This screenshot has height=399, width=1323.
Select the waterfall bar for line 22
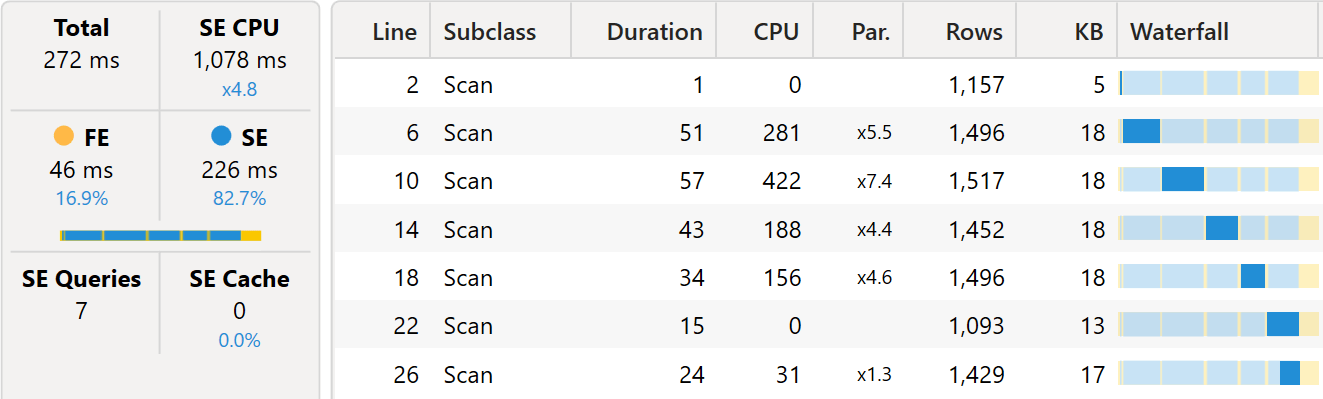(x=1283, y=324)
